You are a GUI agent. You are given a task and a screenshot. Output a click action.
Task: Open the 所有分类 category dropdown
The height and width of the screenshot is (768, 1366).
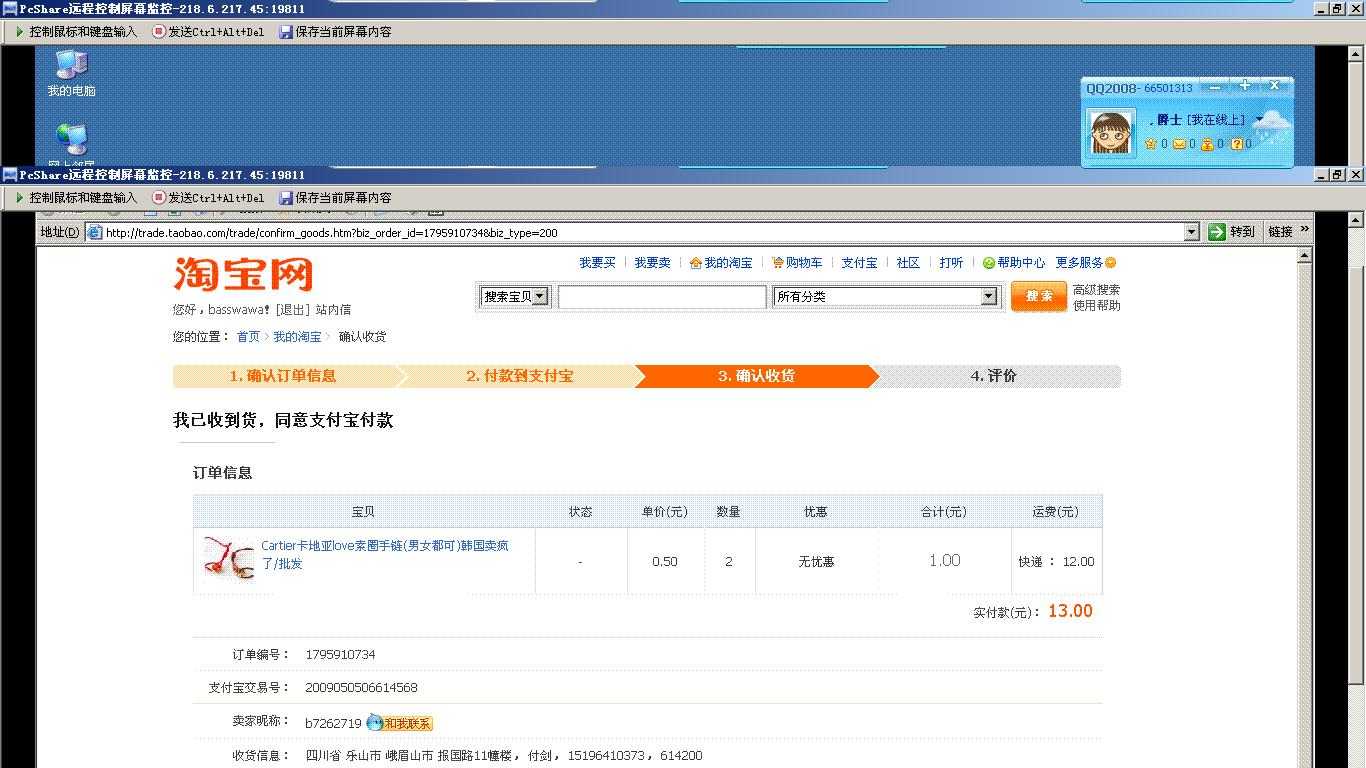(885, 296)
